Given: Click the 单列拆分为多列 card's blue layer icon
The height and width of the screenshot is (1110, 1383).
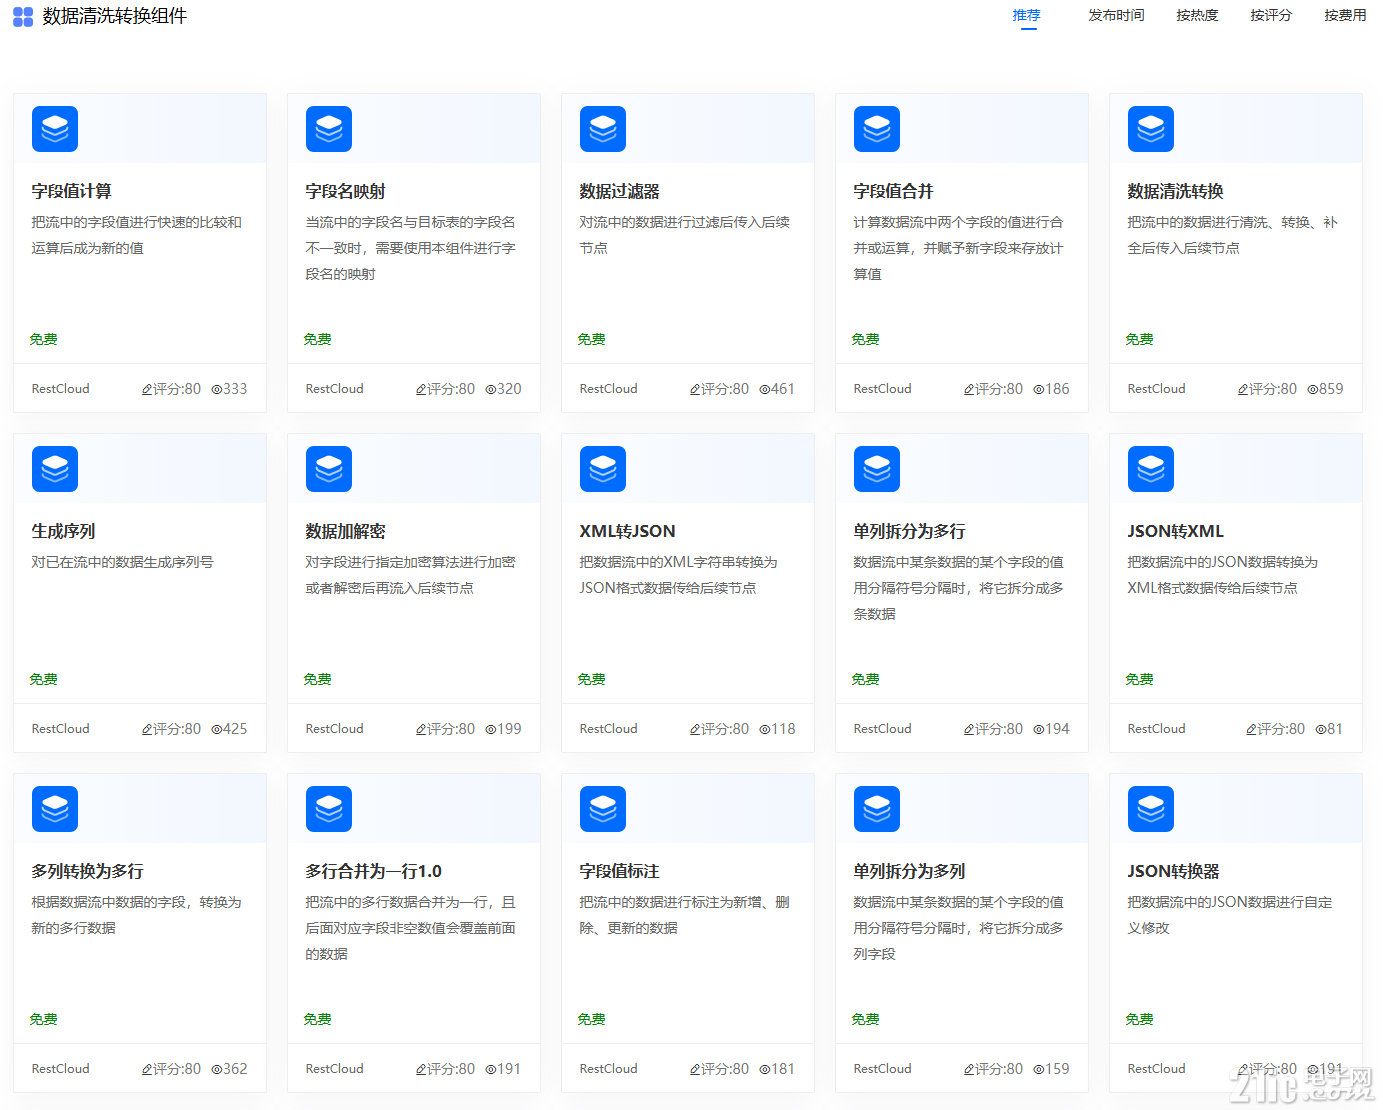Looking at the screenshot, I should click(x=877, y=809).
